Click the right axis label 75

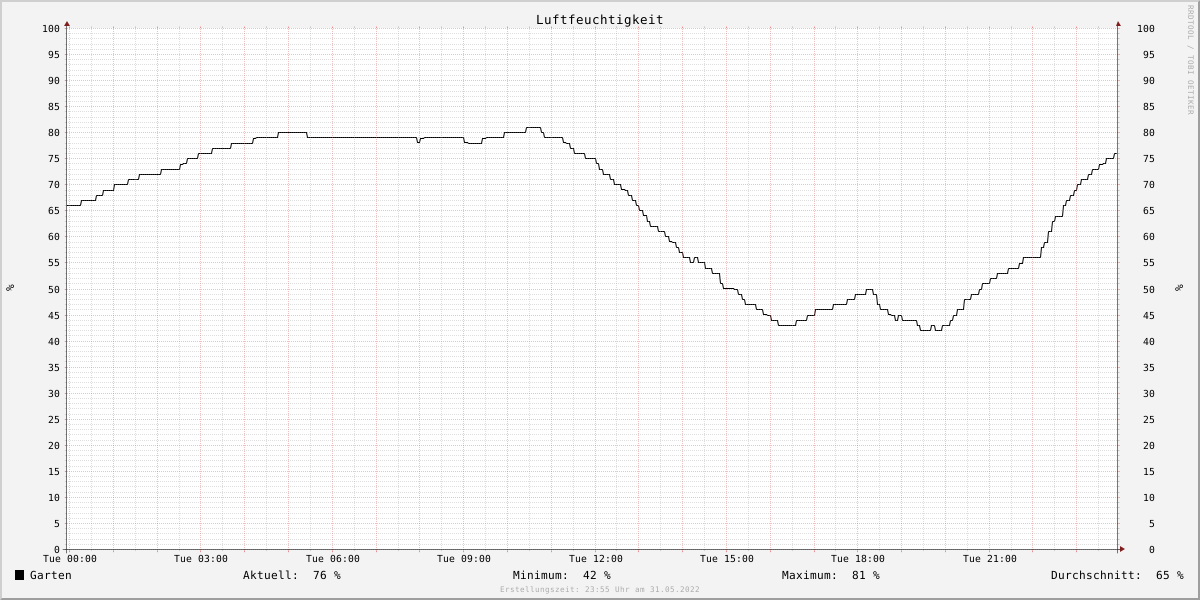1147,158
